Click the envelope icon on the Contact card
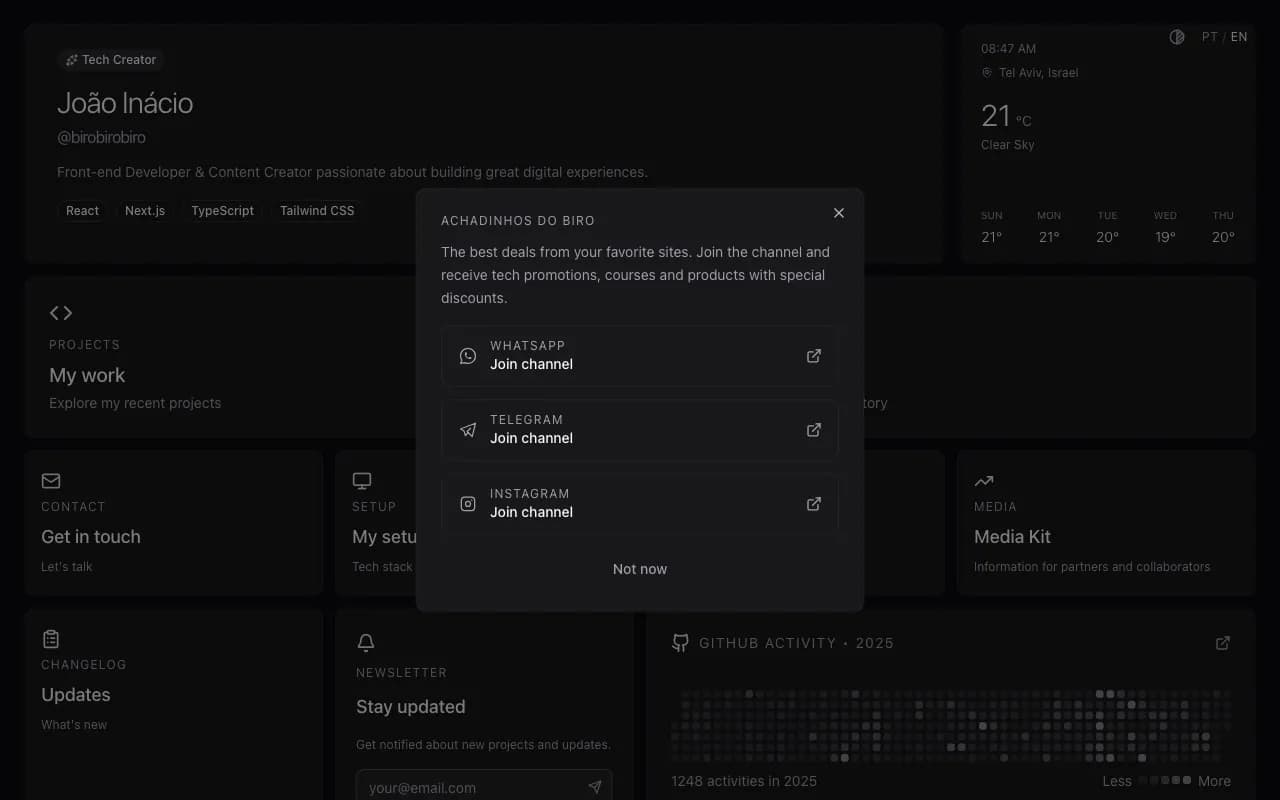The width and height of the screenshot is (1280, 800). pyautogui.click(x=50, y=481)
